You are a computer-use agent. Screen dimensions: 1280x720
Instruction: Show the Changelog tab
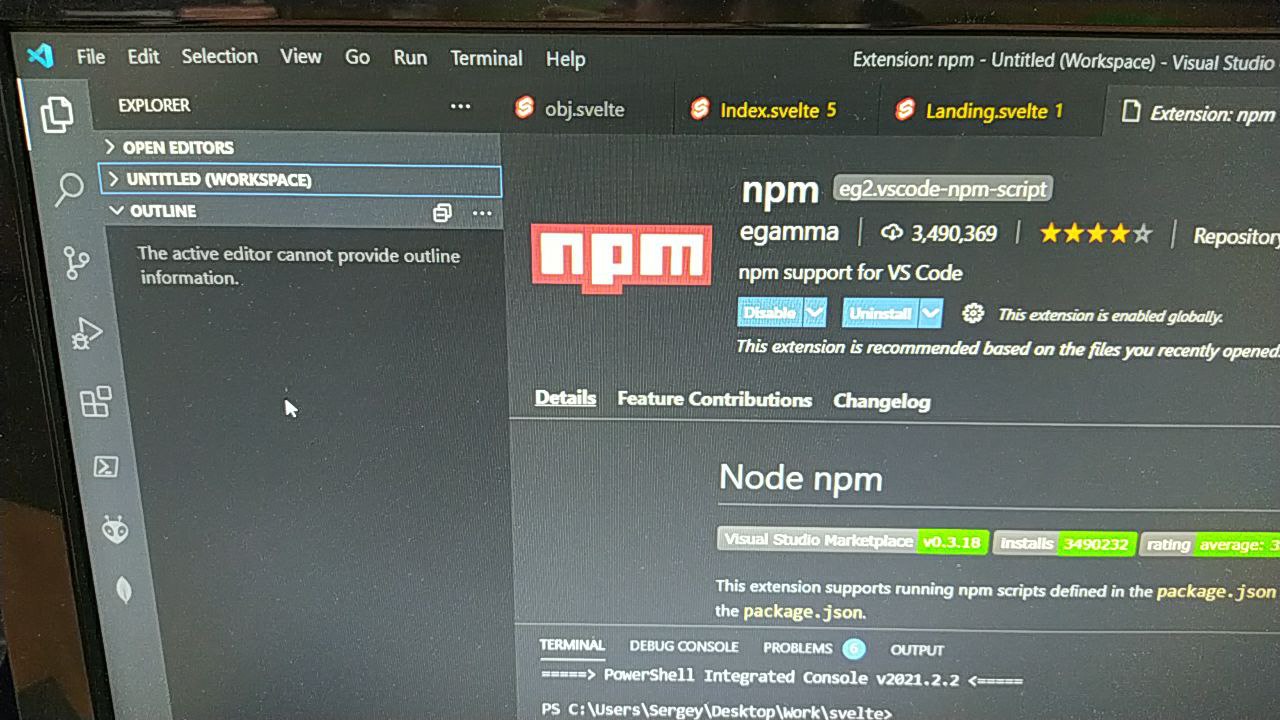pos(882,401)
